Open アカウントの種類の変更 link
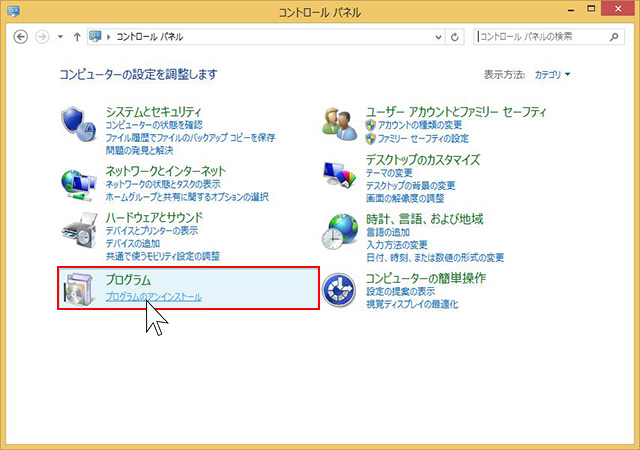Screen dimensions: 640x450 (420, 125)
